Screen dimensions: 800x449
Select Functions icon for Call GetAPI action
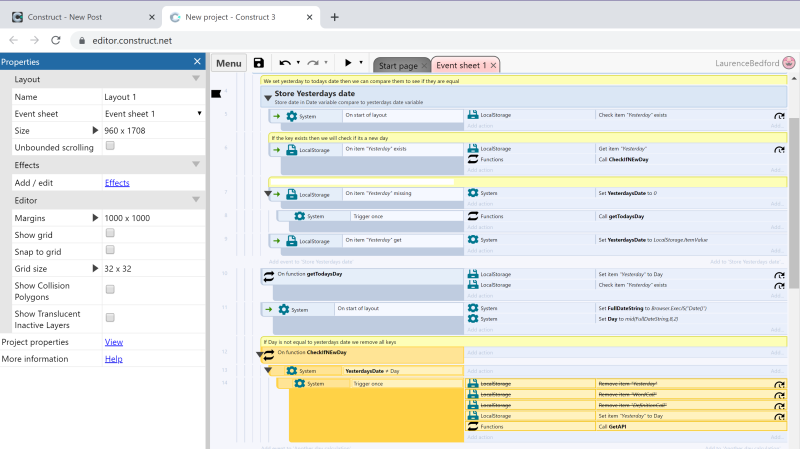(473, 426)
